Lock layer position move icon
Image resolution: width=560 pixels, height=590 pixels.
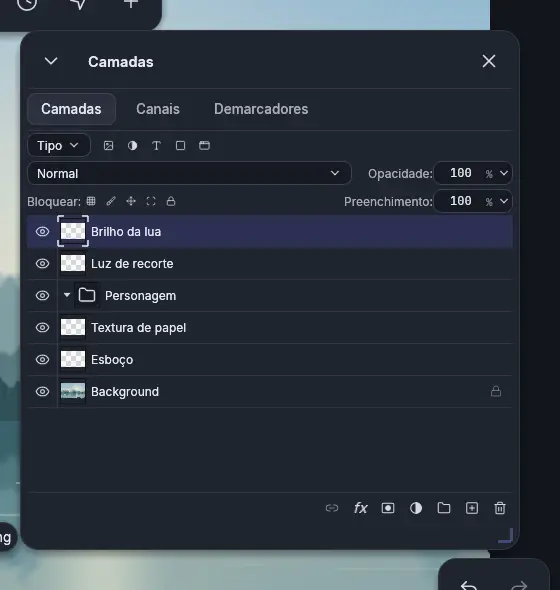pyautogui.click(x=131, y=201)
